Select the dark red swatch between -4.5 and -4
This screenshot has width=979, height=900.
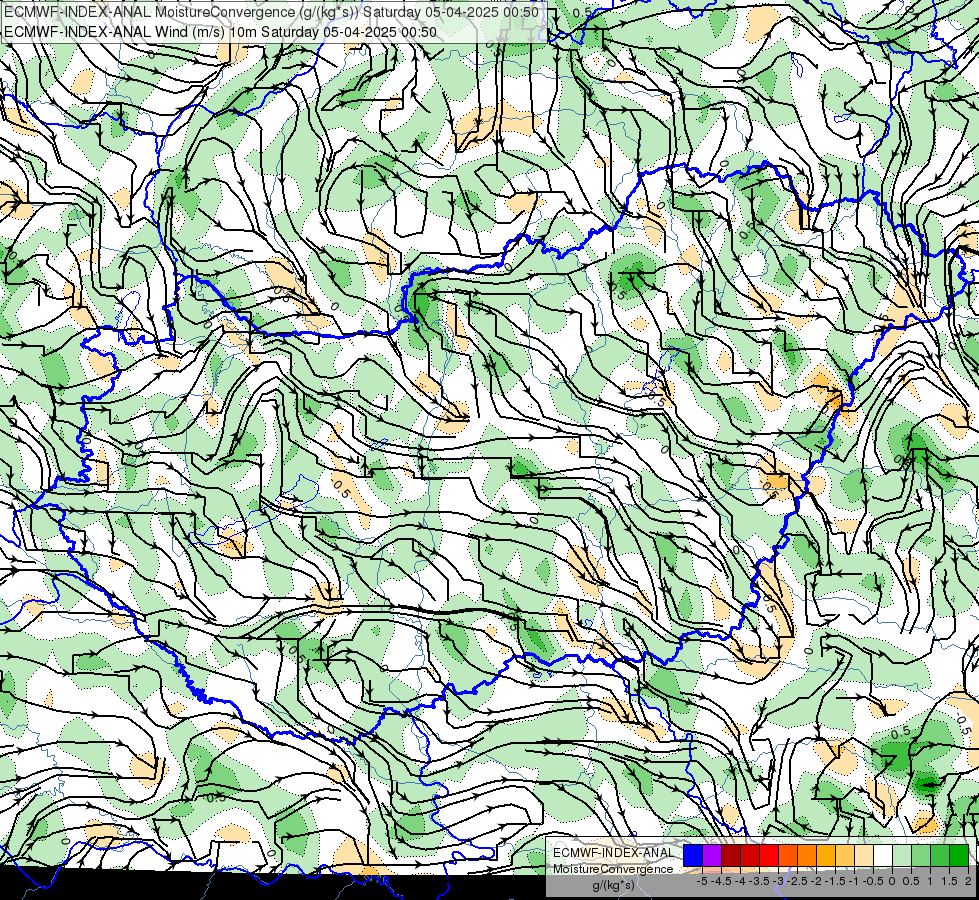pos(731,856)
